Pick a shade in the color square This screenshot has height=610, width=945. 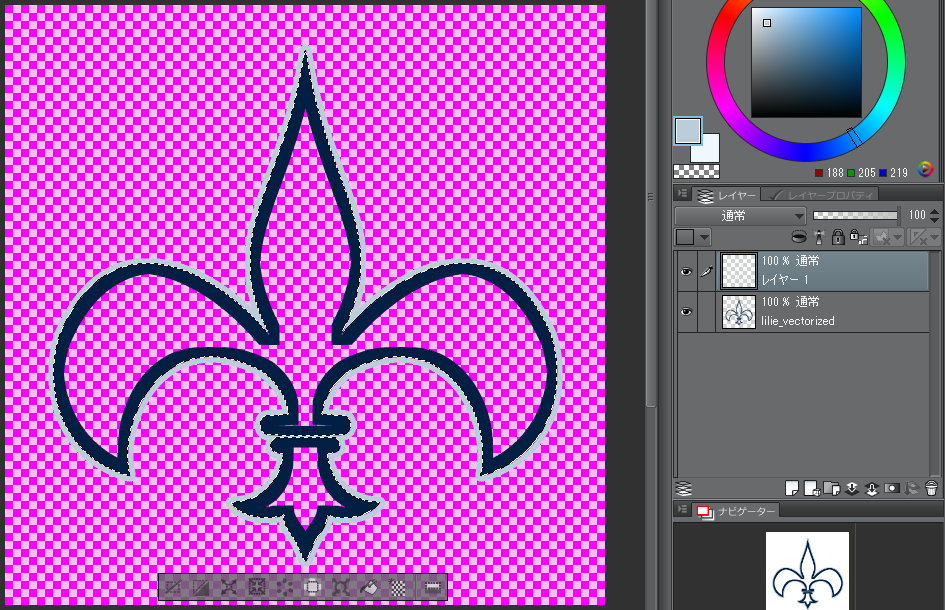(806, 62)
